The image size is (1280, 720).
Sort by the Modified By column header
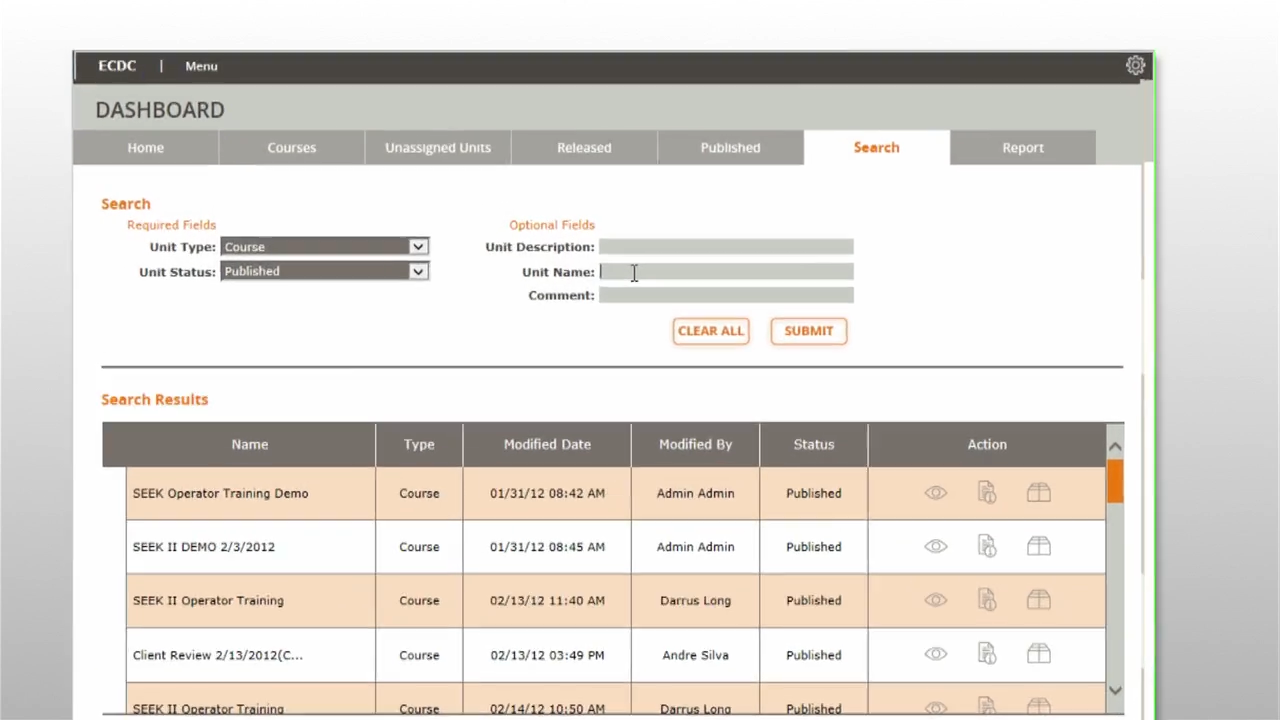tap(695, 444)
